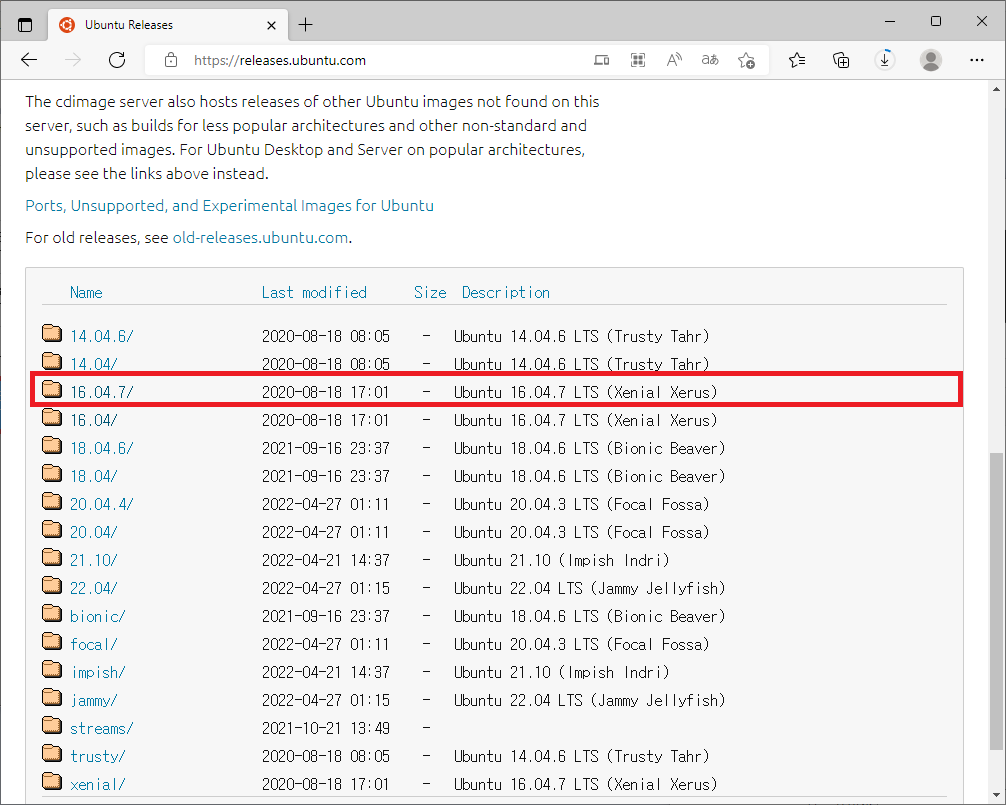1006x805 pixels.
Task: Click folder icon beside 21.10/
Action: 52,557
